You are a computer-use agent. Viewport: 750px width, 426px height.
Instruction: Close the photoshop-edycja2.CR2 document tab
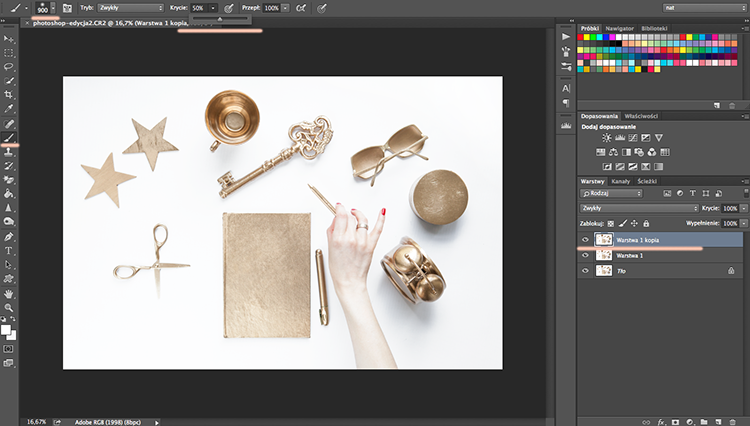pos(27,23)
